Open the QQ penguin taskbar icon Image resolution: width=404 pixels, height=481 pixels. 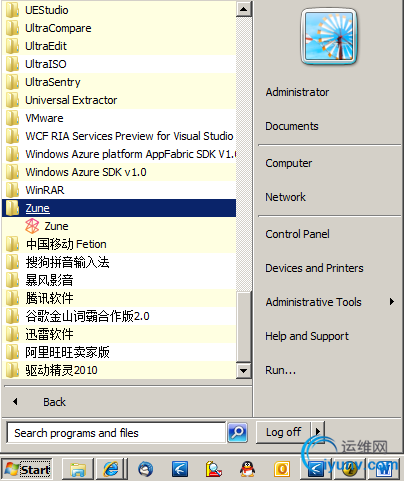[x=247, y=469]
